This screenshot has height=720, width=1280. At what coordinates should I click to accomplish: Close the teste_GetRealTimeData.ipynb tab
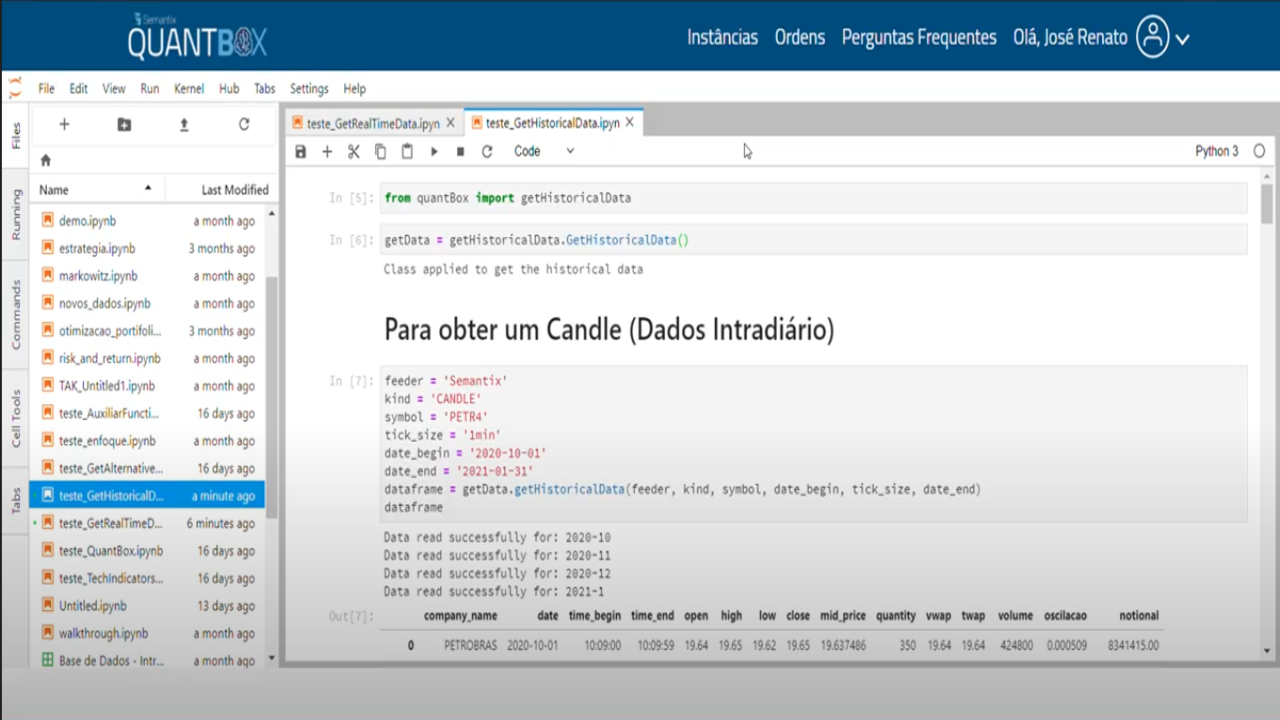tap(450, 123)
